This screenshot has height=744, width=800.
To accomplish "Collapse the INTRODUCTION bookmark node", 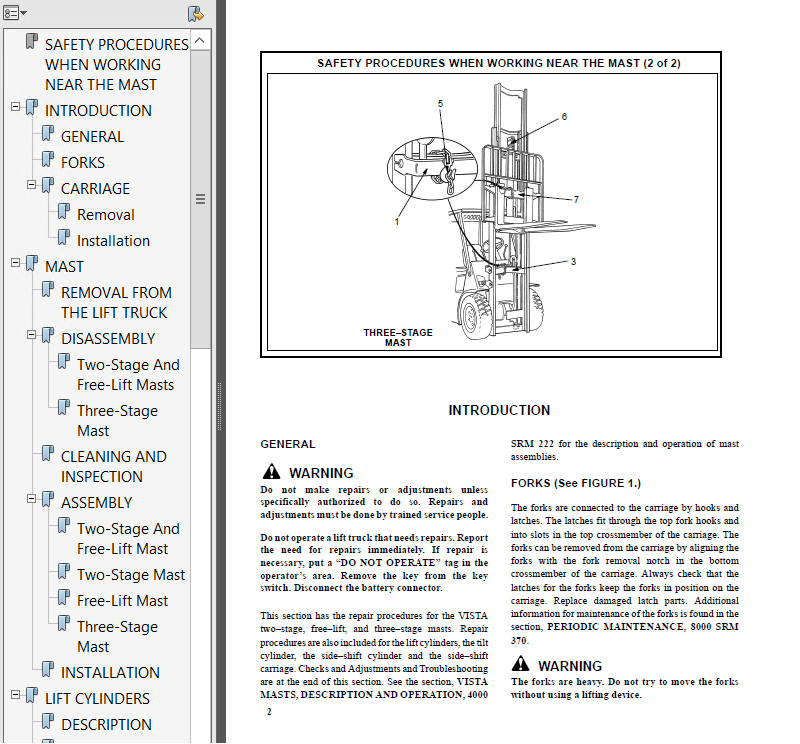I will point(15,107).
